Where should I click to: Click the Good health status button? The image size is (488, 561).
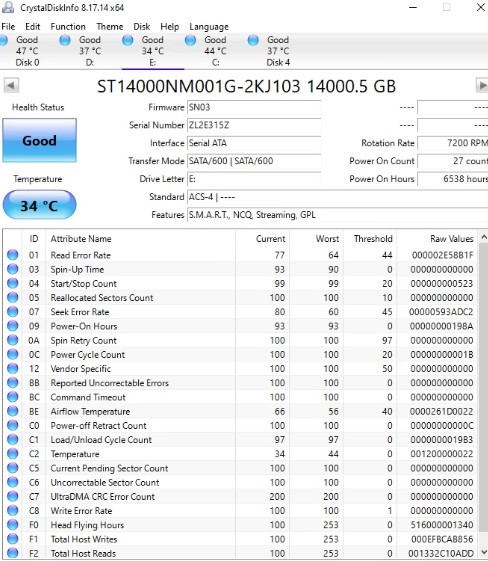click(39, 140)
